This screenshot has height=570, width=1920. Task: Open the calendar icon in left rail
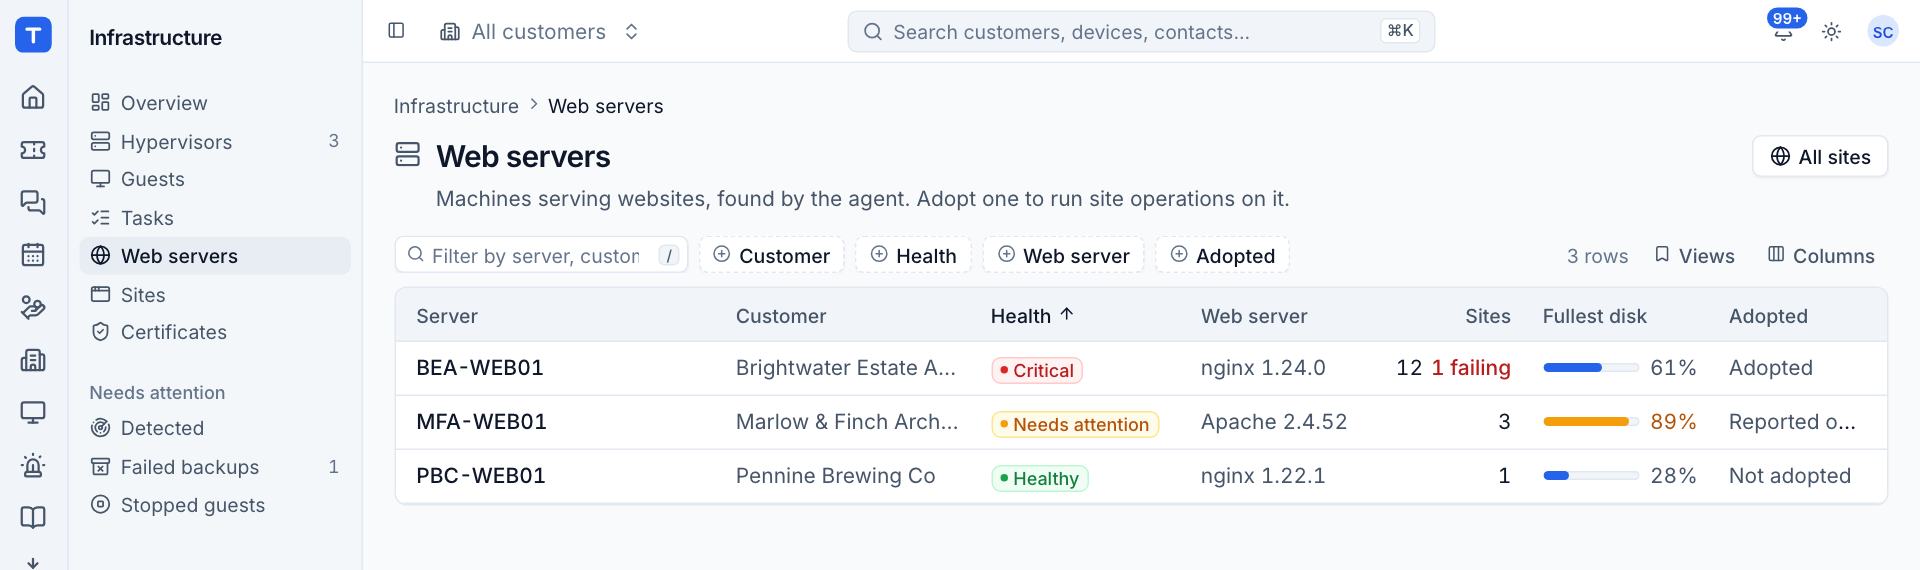pyautogui.click(x=33, y=255)
